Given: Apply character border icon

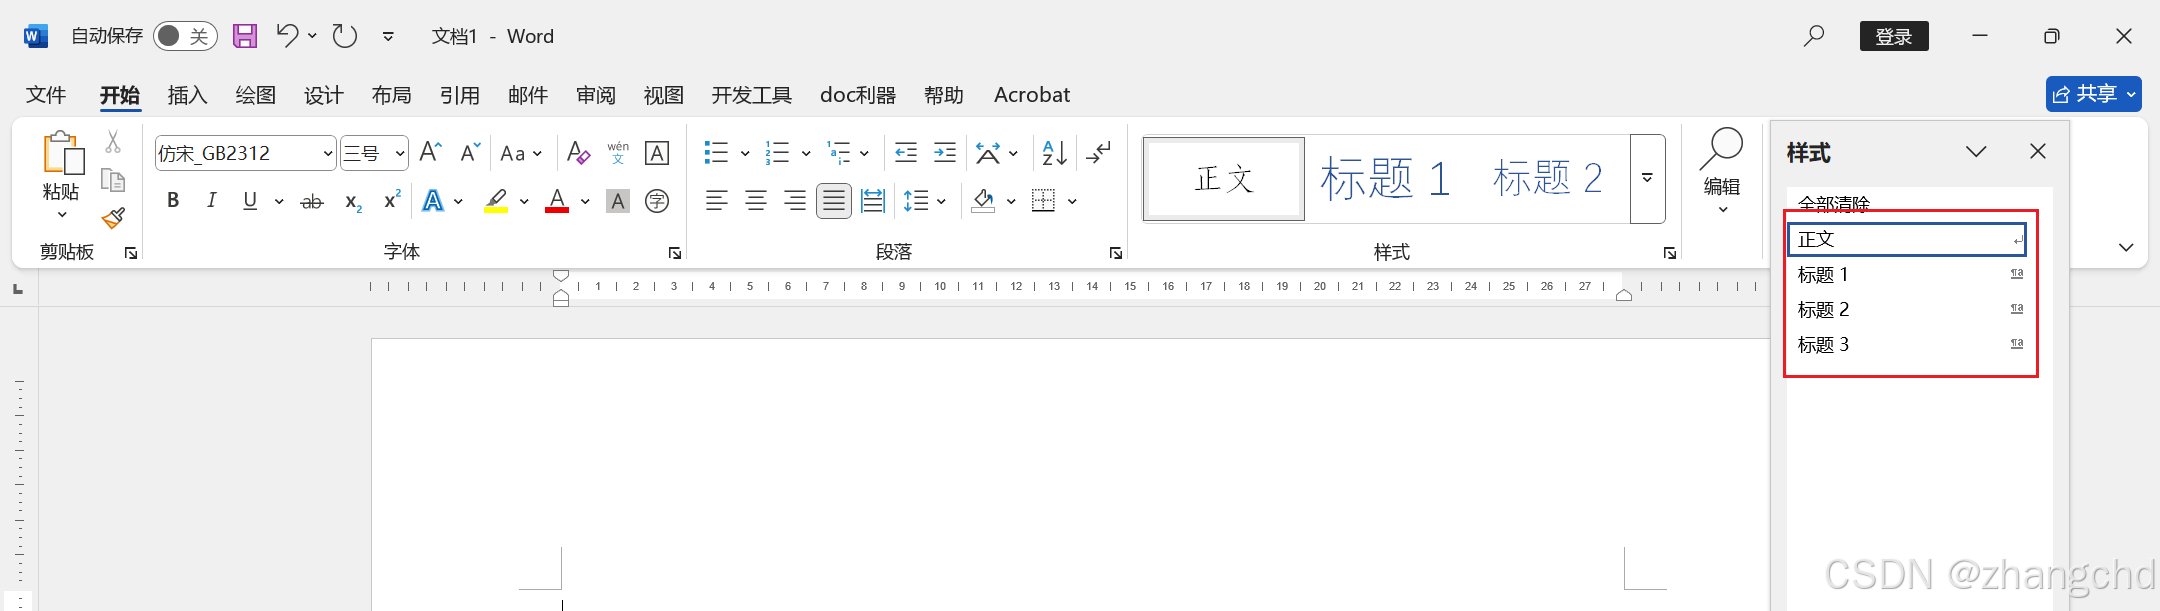Looking at the screenshot, I should (657, 152).
